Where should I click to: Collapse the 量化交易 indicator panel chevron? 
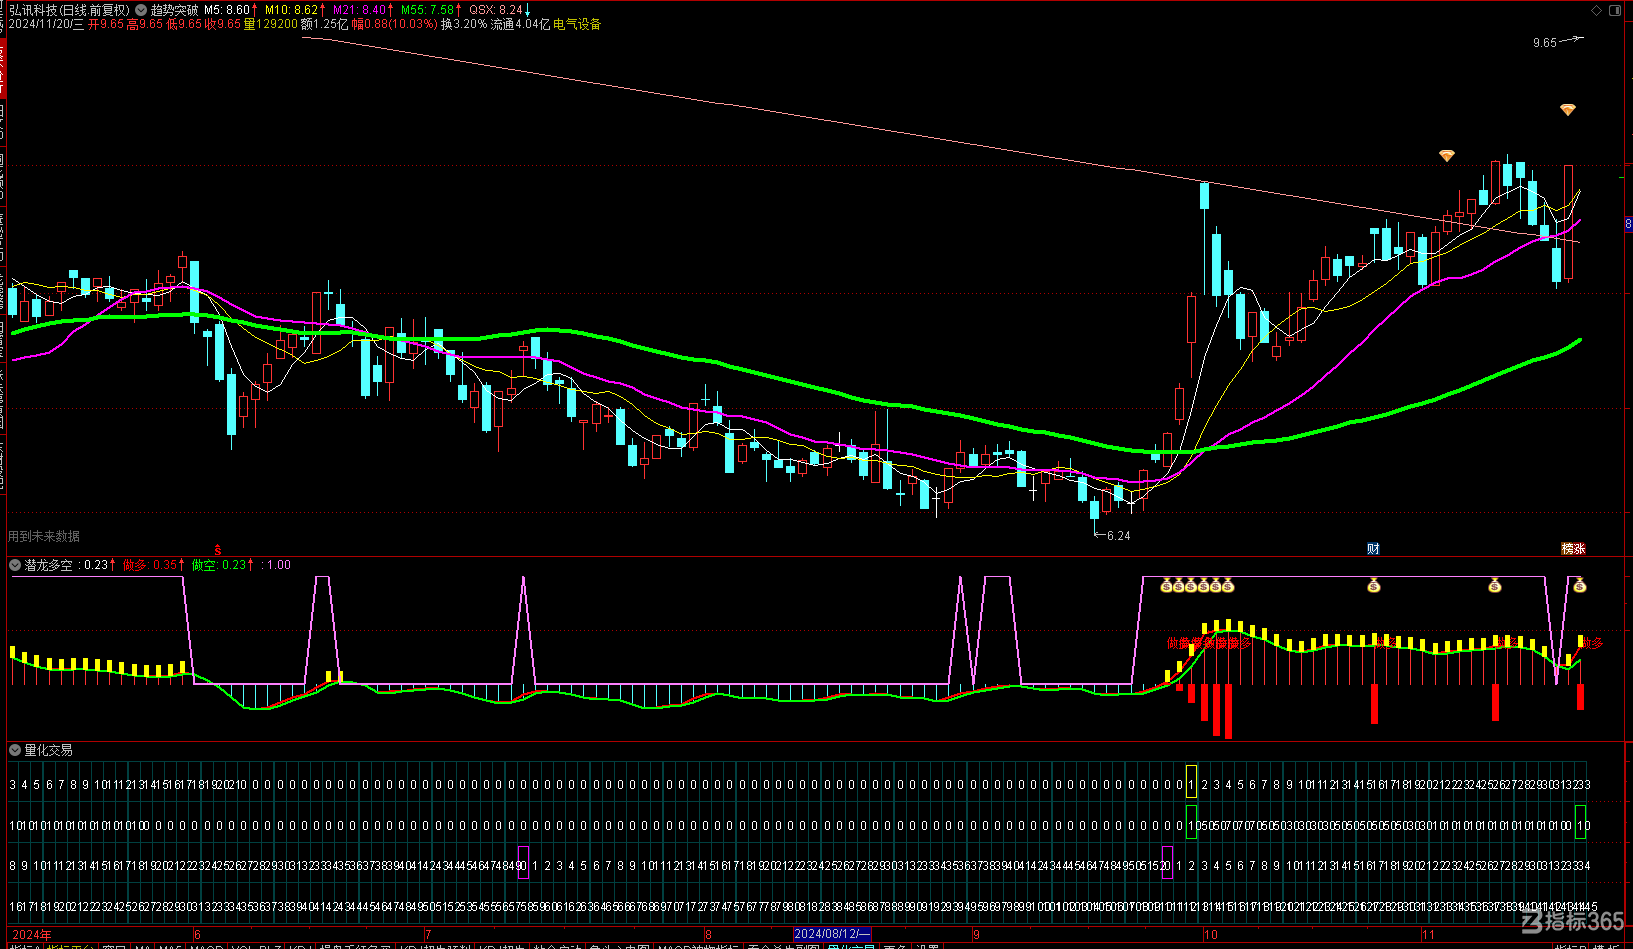(15, 750)
